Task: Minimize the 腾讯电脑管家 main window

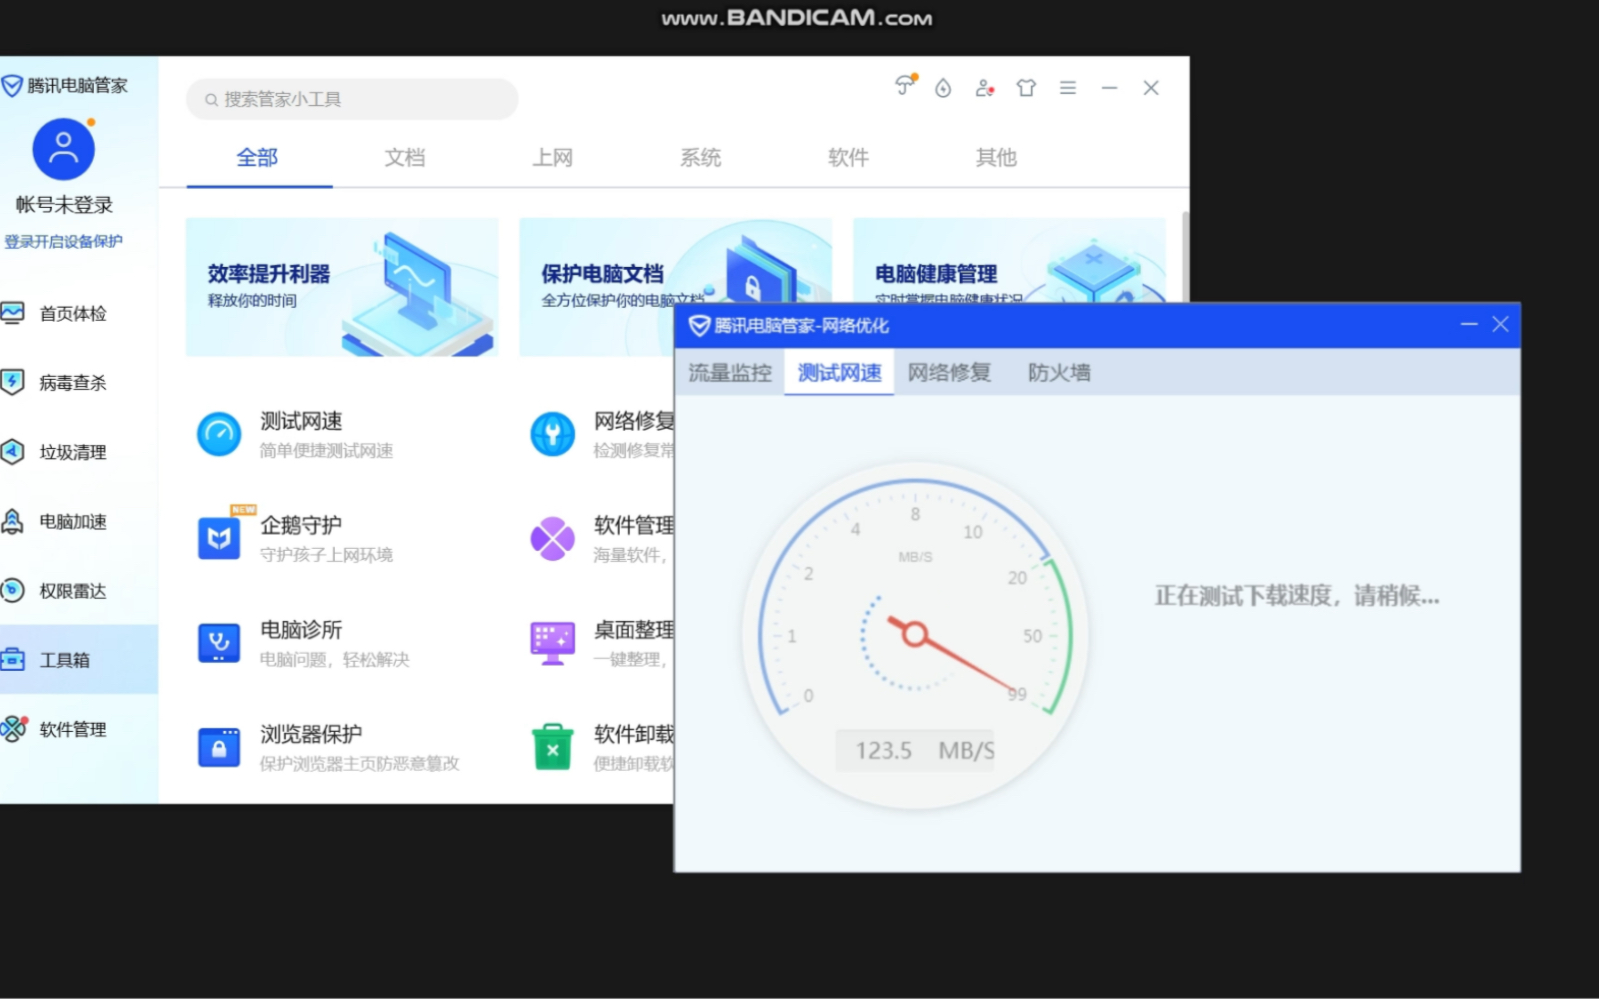Action: coord(1110,88)
